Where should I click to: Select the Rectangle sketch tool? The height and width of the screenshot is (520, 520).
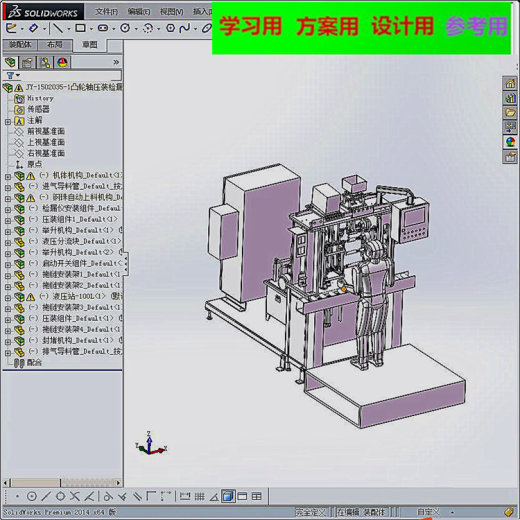pyautogui.click(x=80, y=28)
